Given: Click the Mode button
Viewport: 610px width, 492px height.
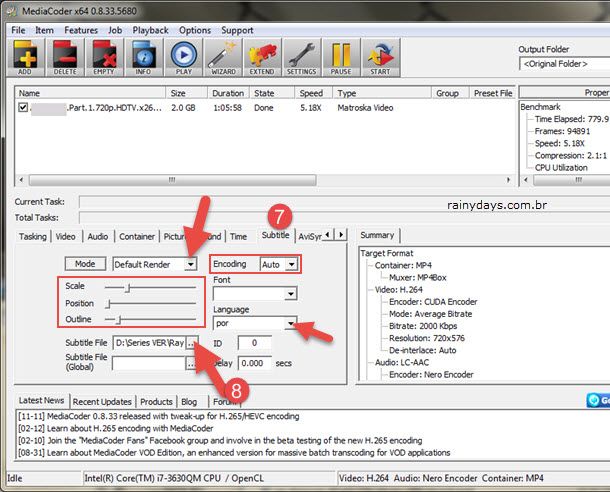Looking at the screenshot, I should pos(85,264).
